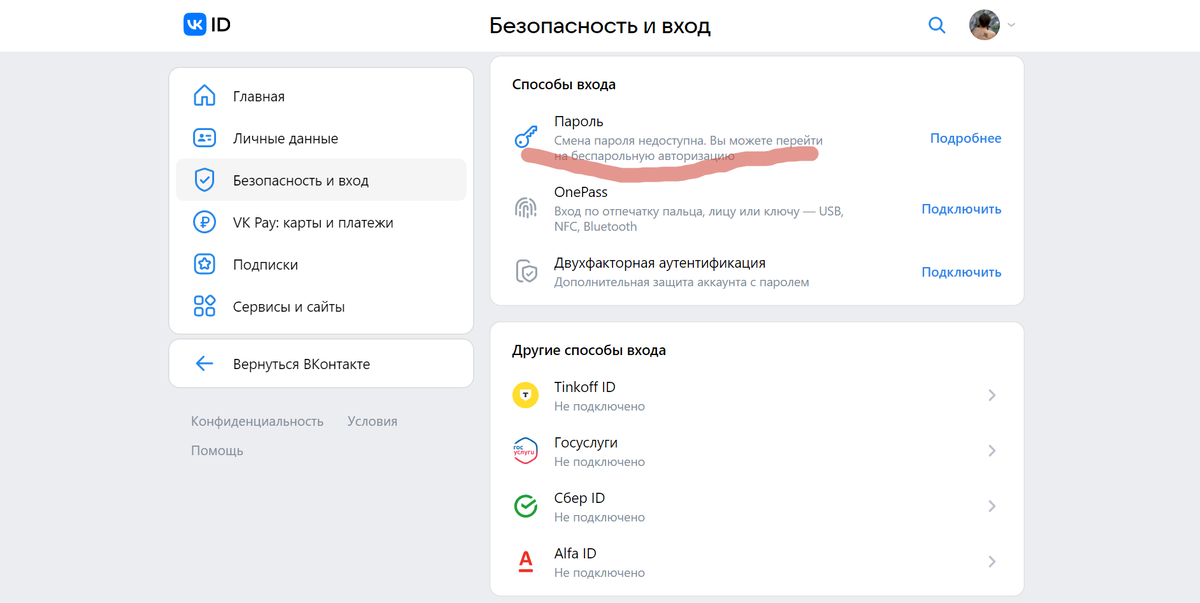The image size is (1200, 603).
Task: Go to Главная section
Action: click(321, 96)
